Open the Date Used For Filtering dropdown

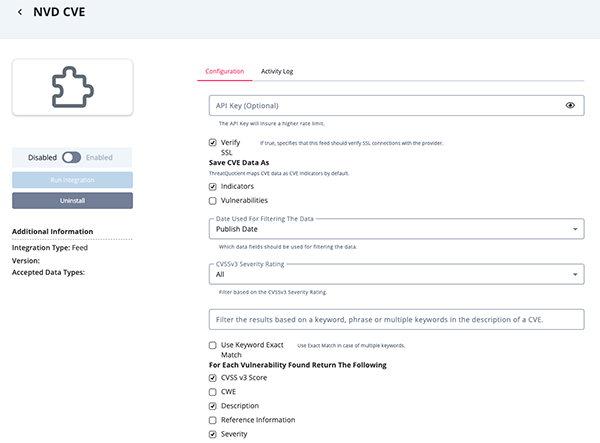(396, 229)
